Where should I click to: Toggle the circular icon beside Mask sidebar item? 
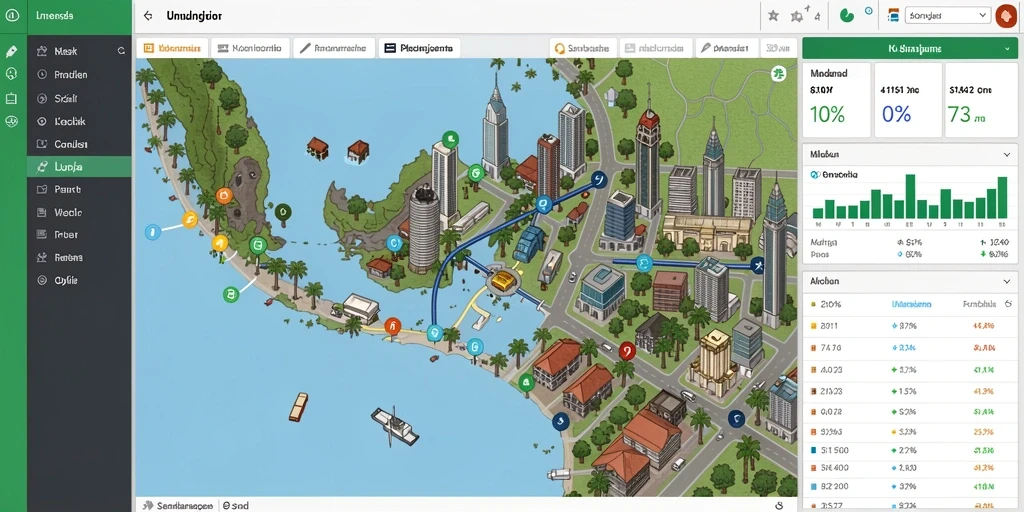pos(121,50)
